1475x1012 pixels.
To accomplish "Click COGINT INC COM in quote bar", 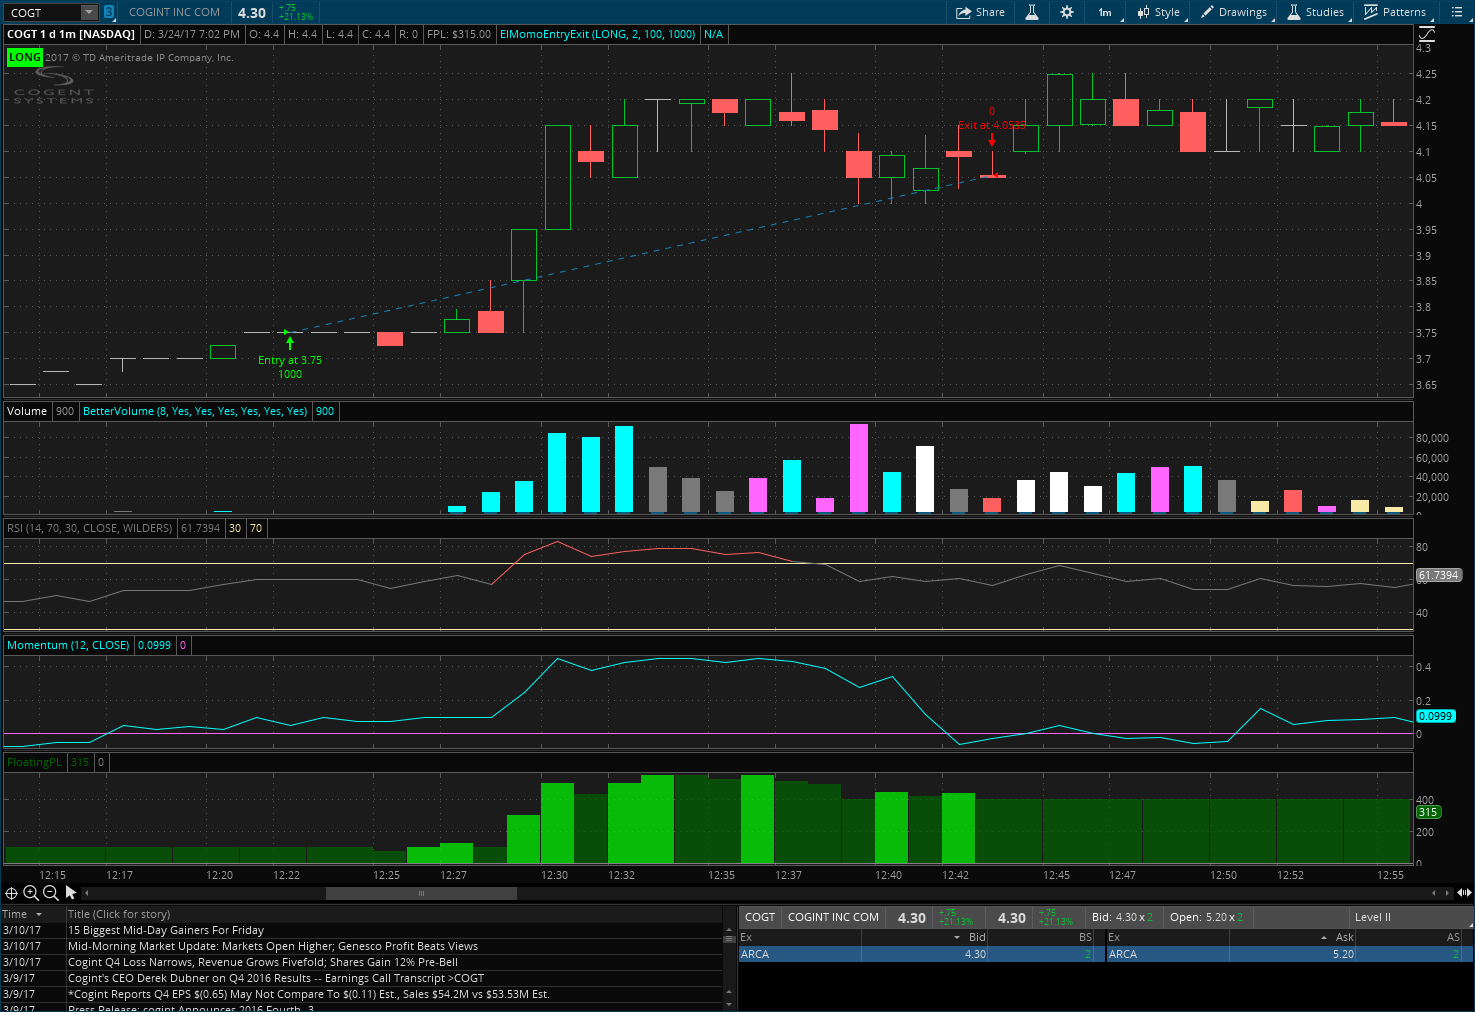I will click(x=833, y=917).
